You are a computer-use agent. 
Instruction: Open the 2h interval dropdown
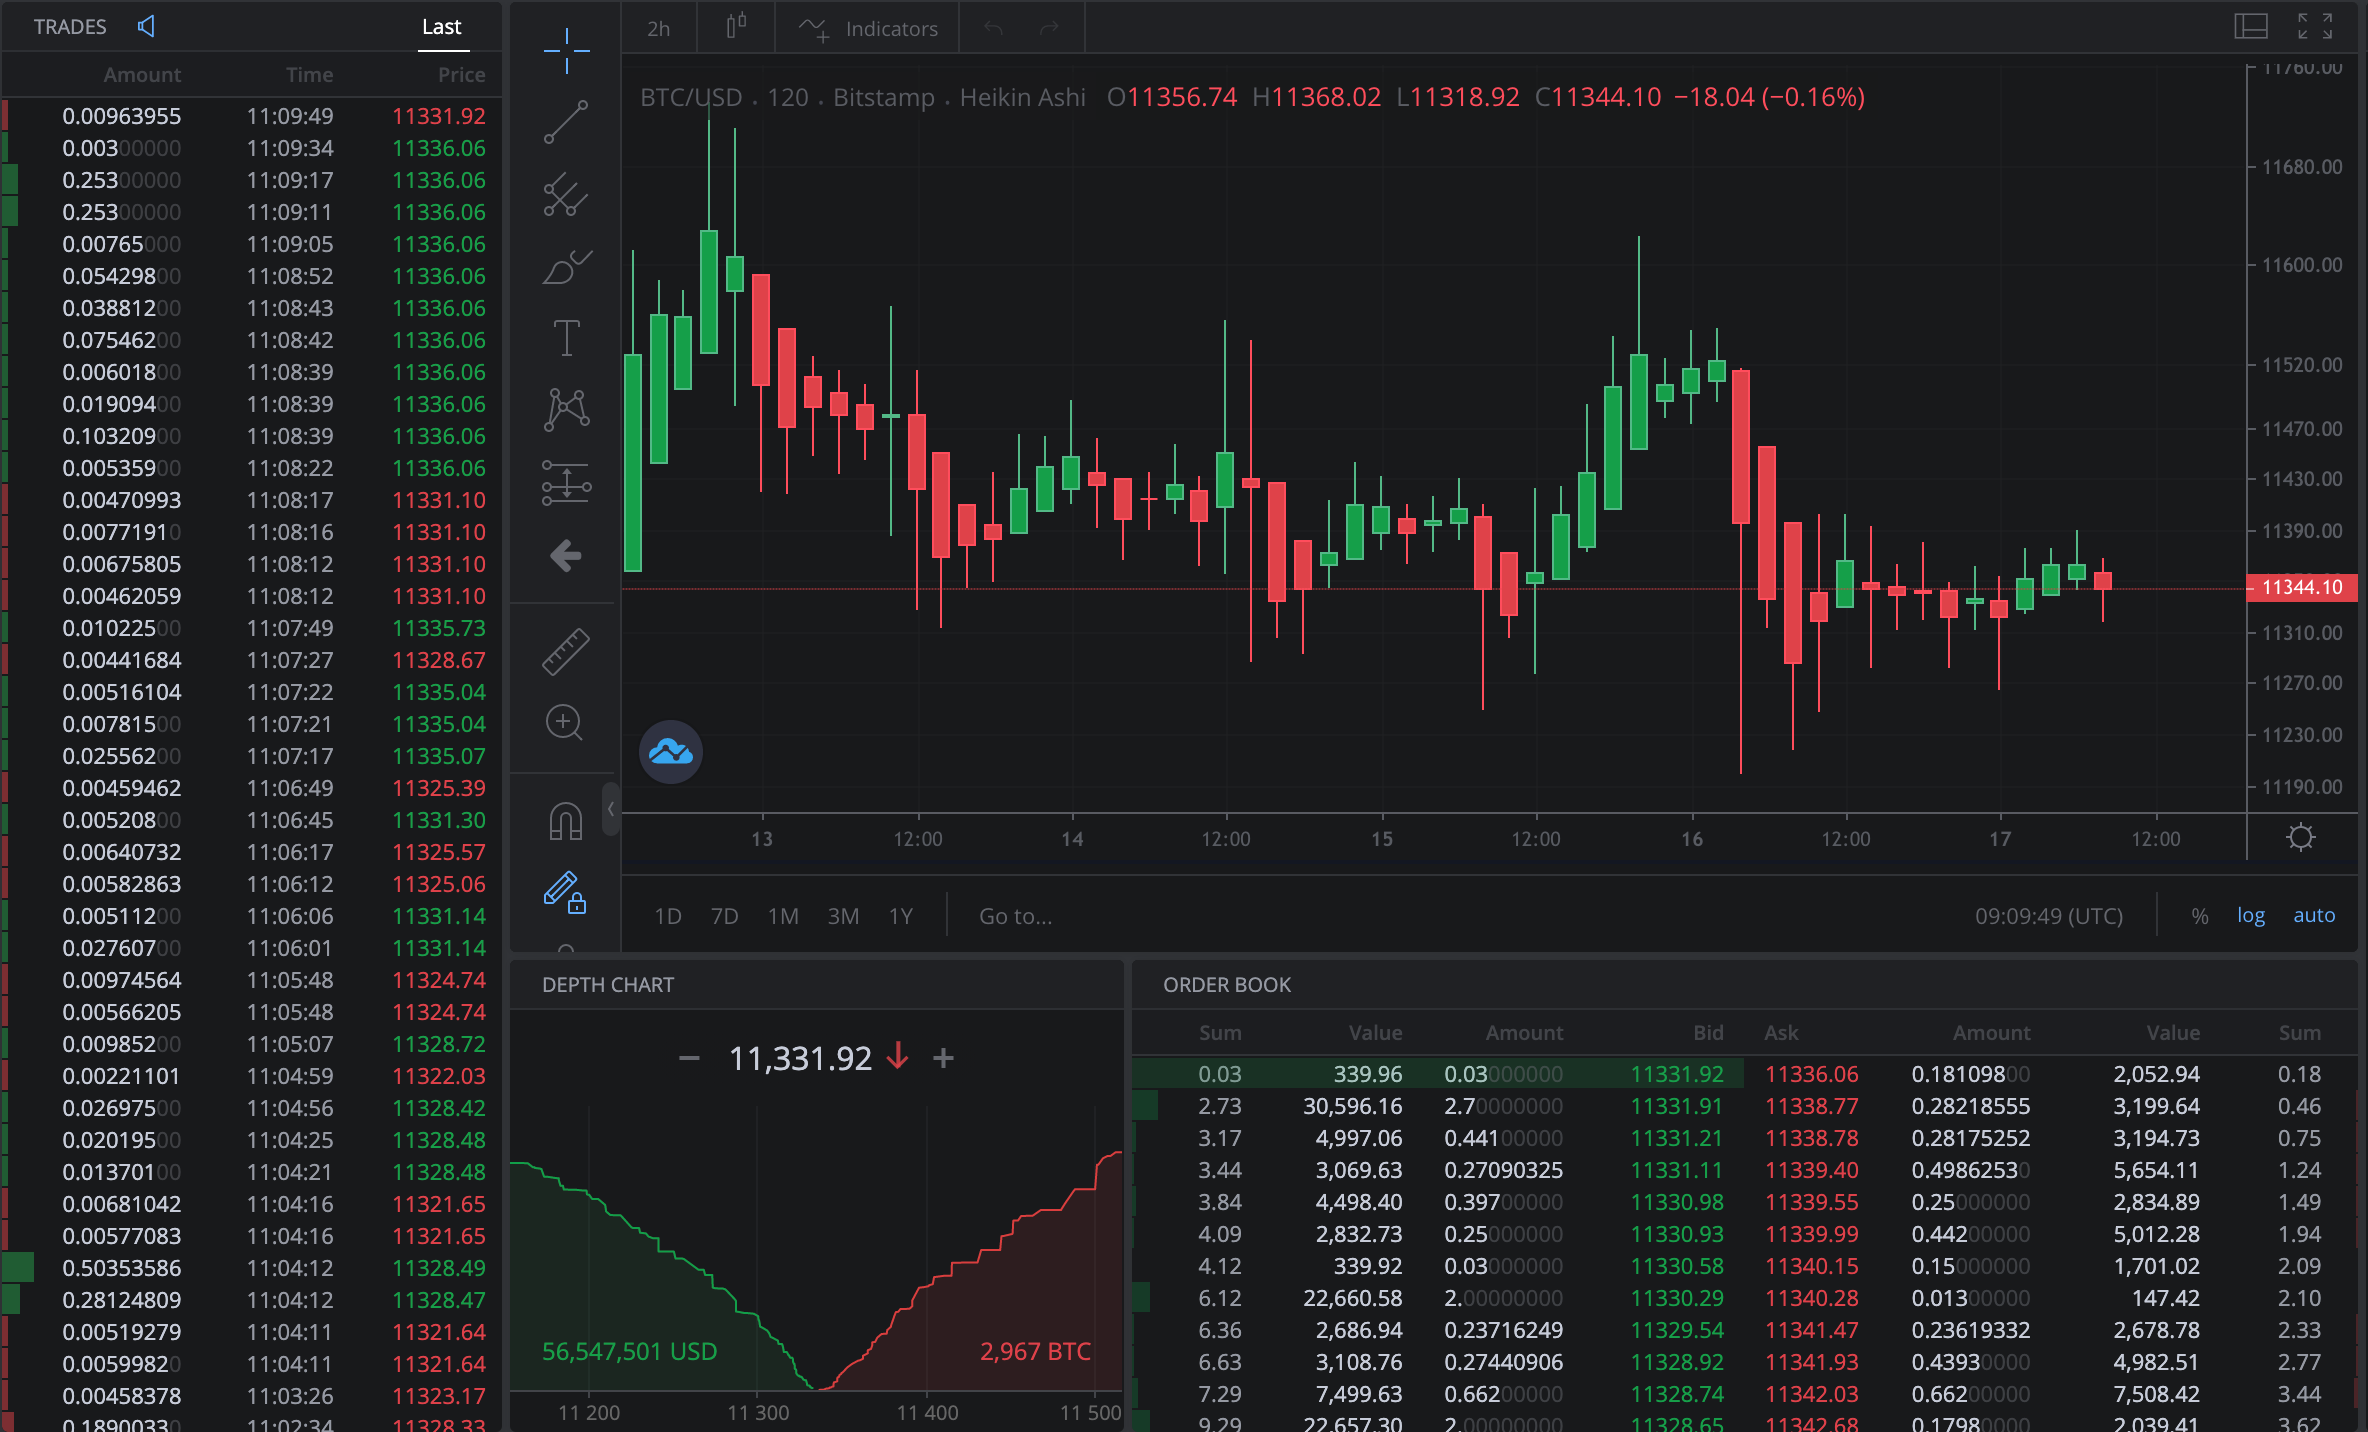pyautogui.click(x=658, y=29)
